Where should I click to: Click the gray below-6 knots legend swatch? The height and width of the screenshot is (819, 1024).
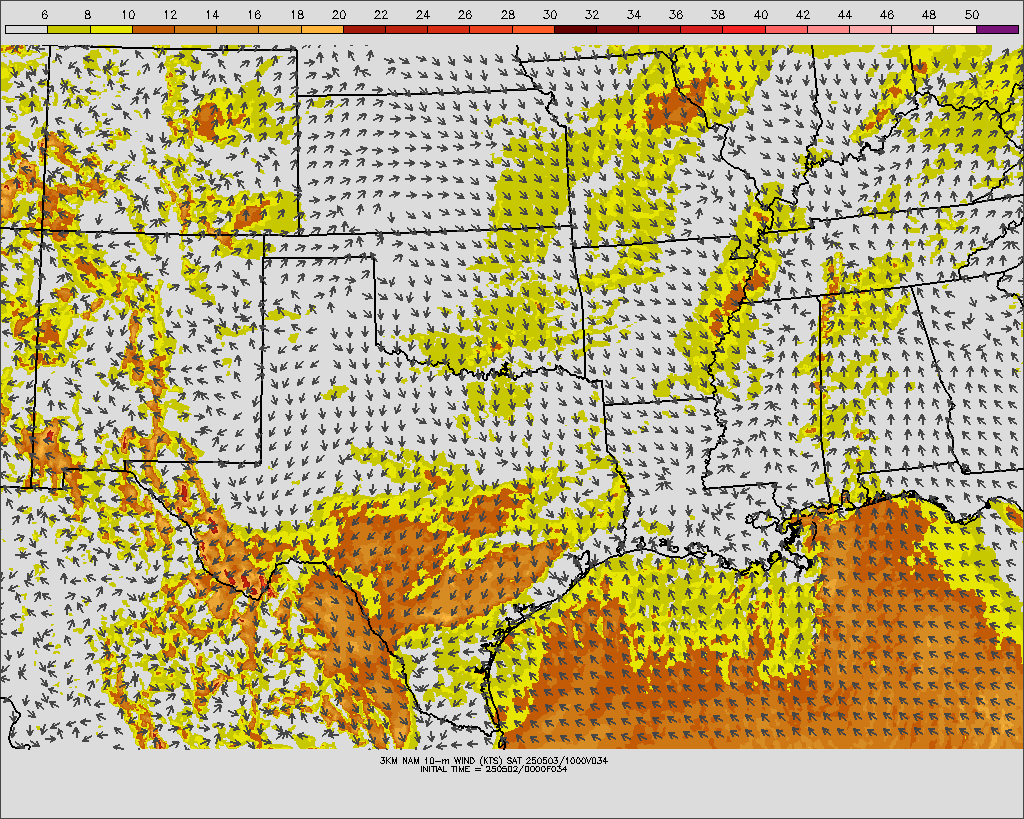(27, 29)
